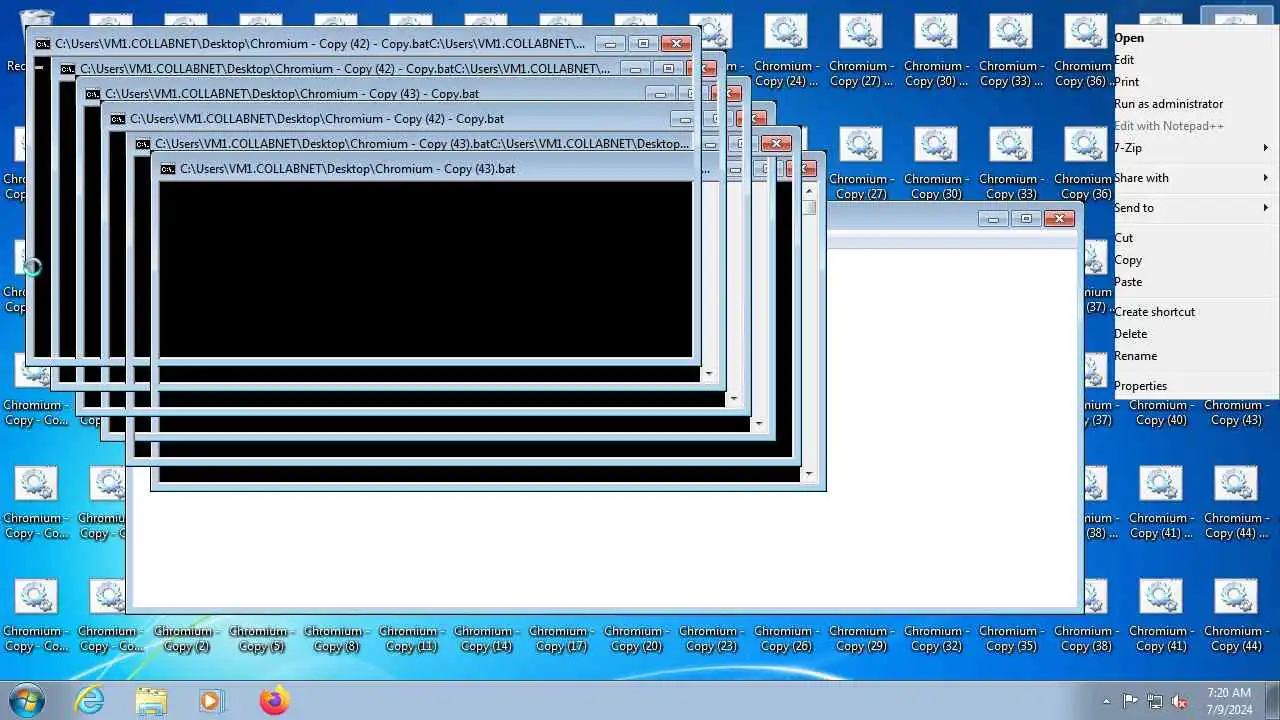Viewport: 1280px width, 720px height.
Task: Choose Rename from the context menu
Action: [1135, 356]
